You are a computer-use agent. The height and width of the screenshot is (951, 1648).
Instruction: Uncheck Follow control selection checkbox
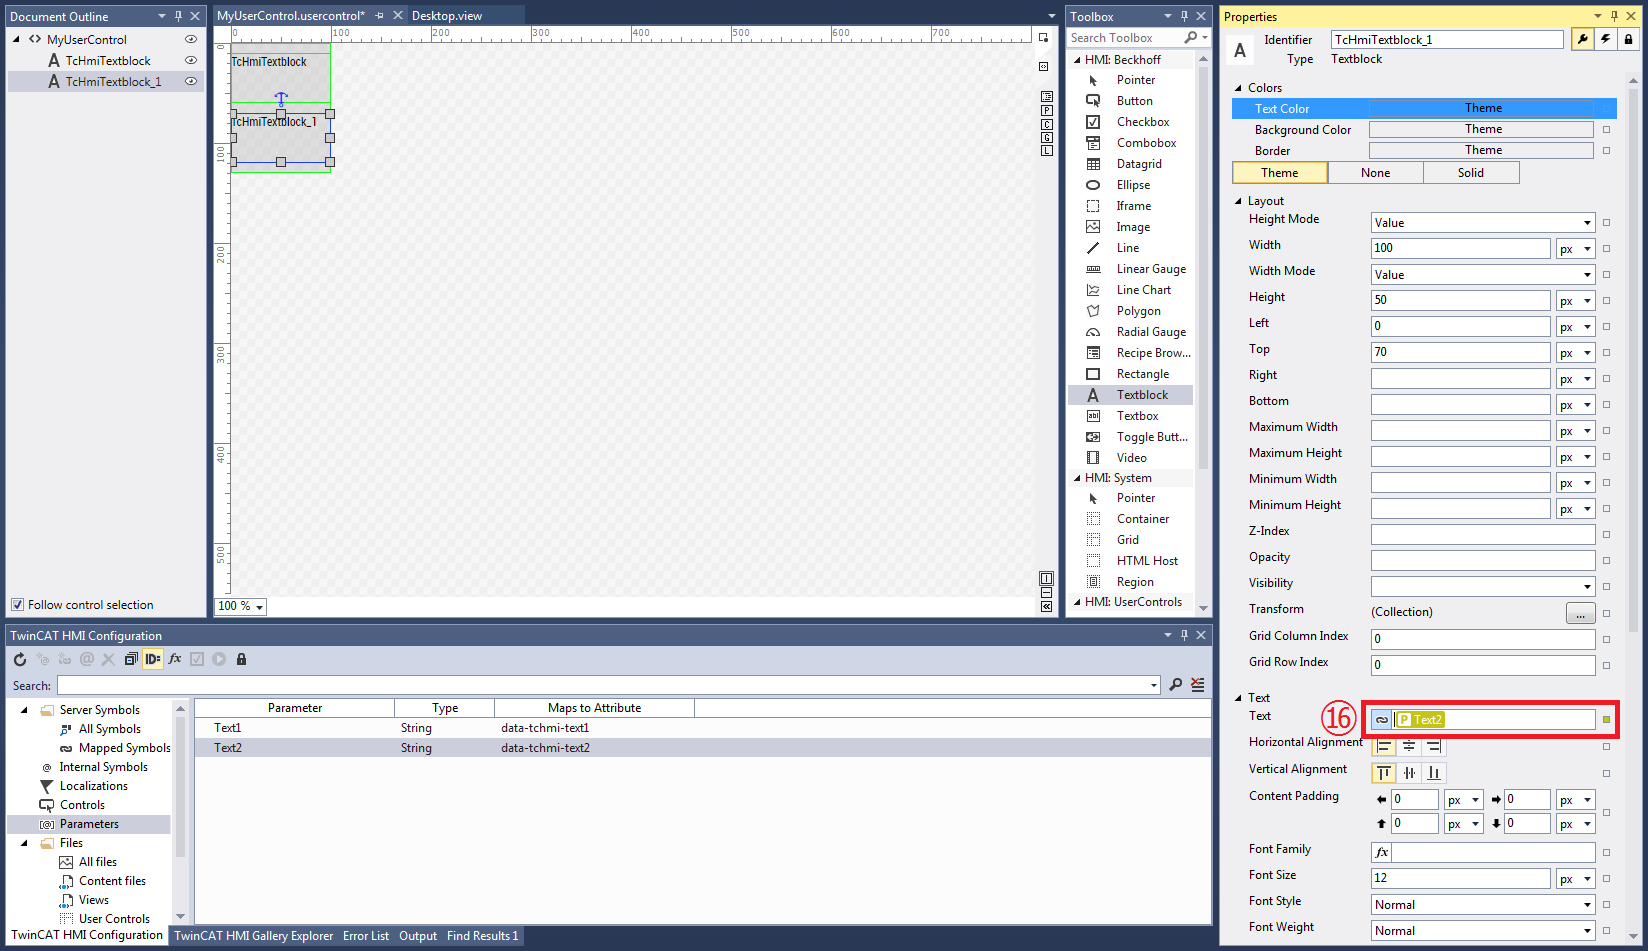(17, 605)
